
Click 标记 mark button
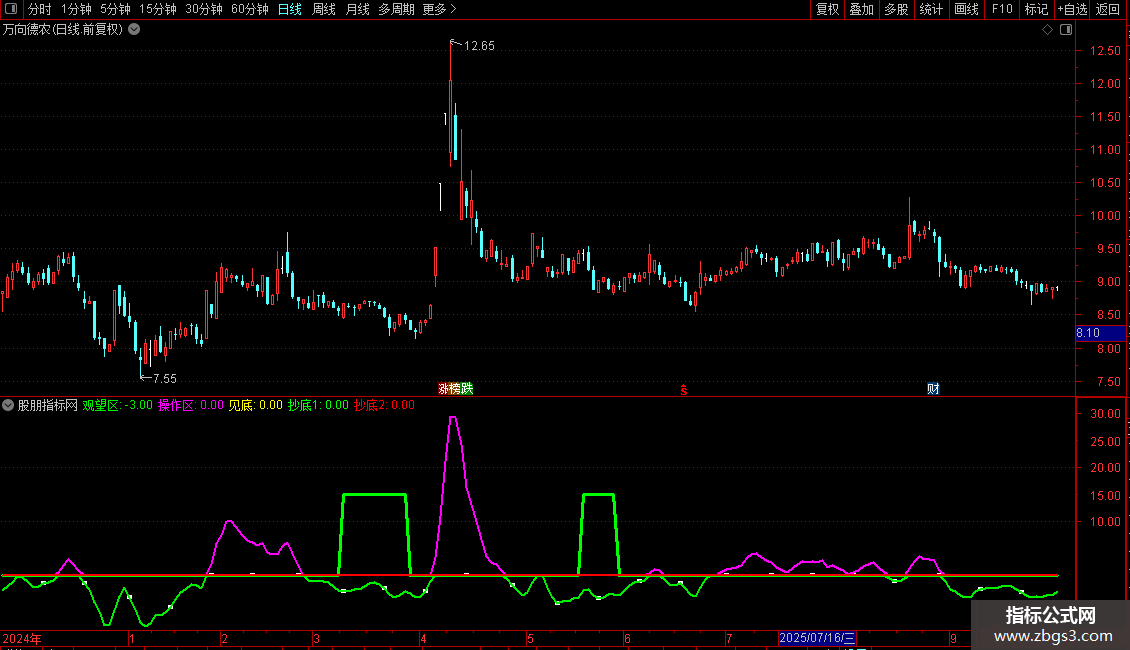pyautogui.click(x=1036, y=9)
